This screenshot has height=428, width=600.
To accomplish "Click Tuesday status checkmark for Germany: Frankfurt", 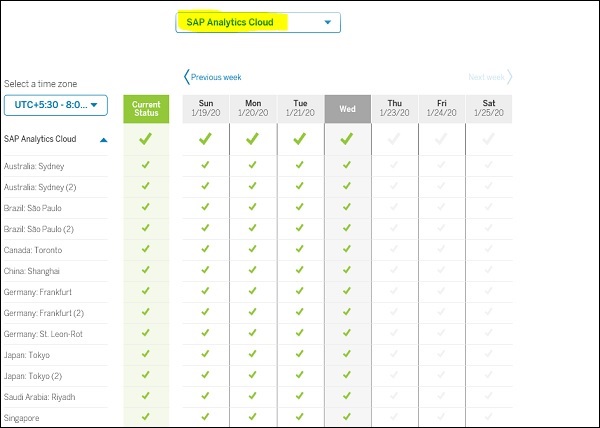I will [x=299, y=291].
